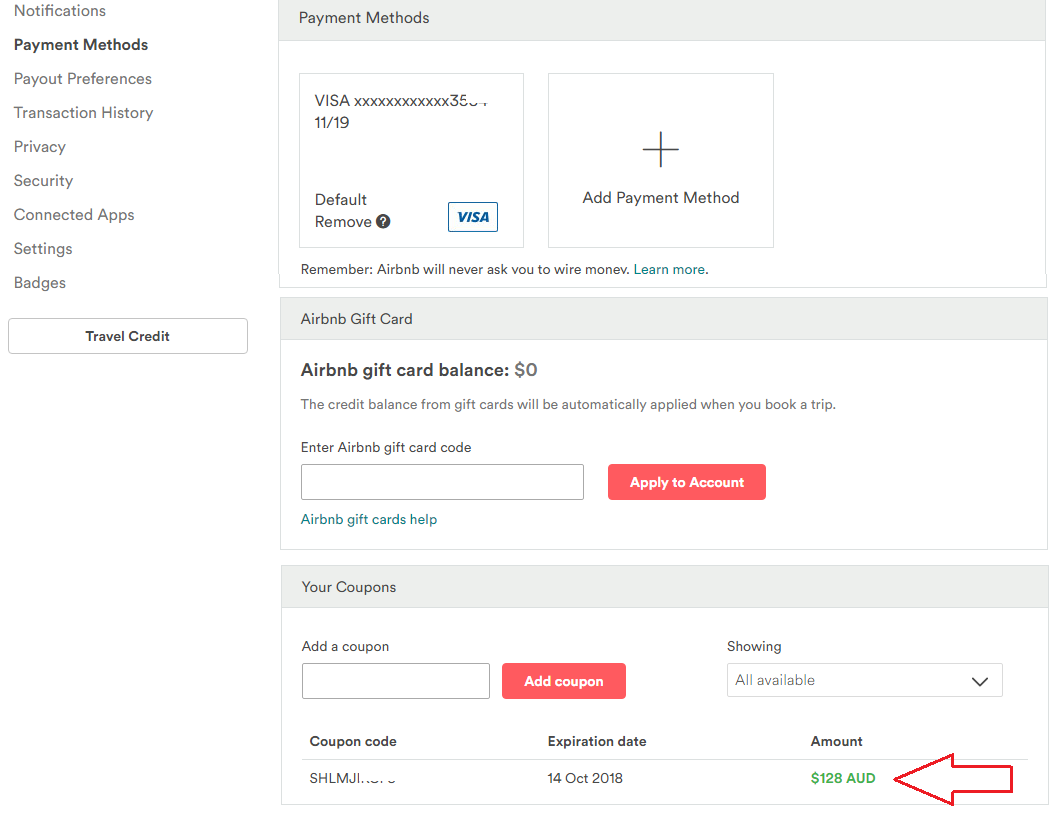
Task: Expand the Showing dropdown chevron
Action: click(x=980, y=681)
